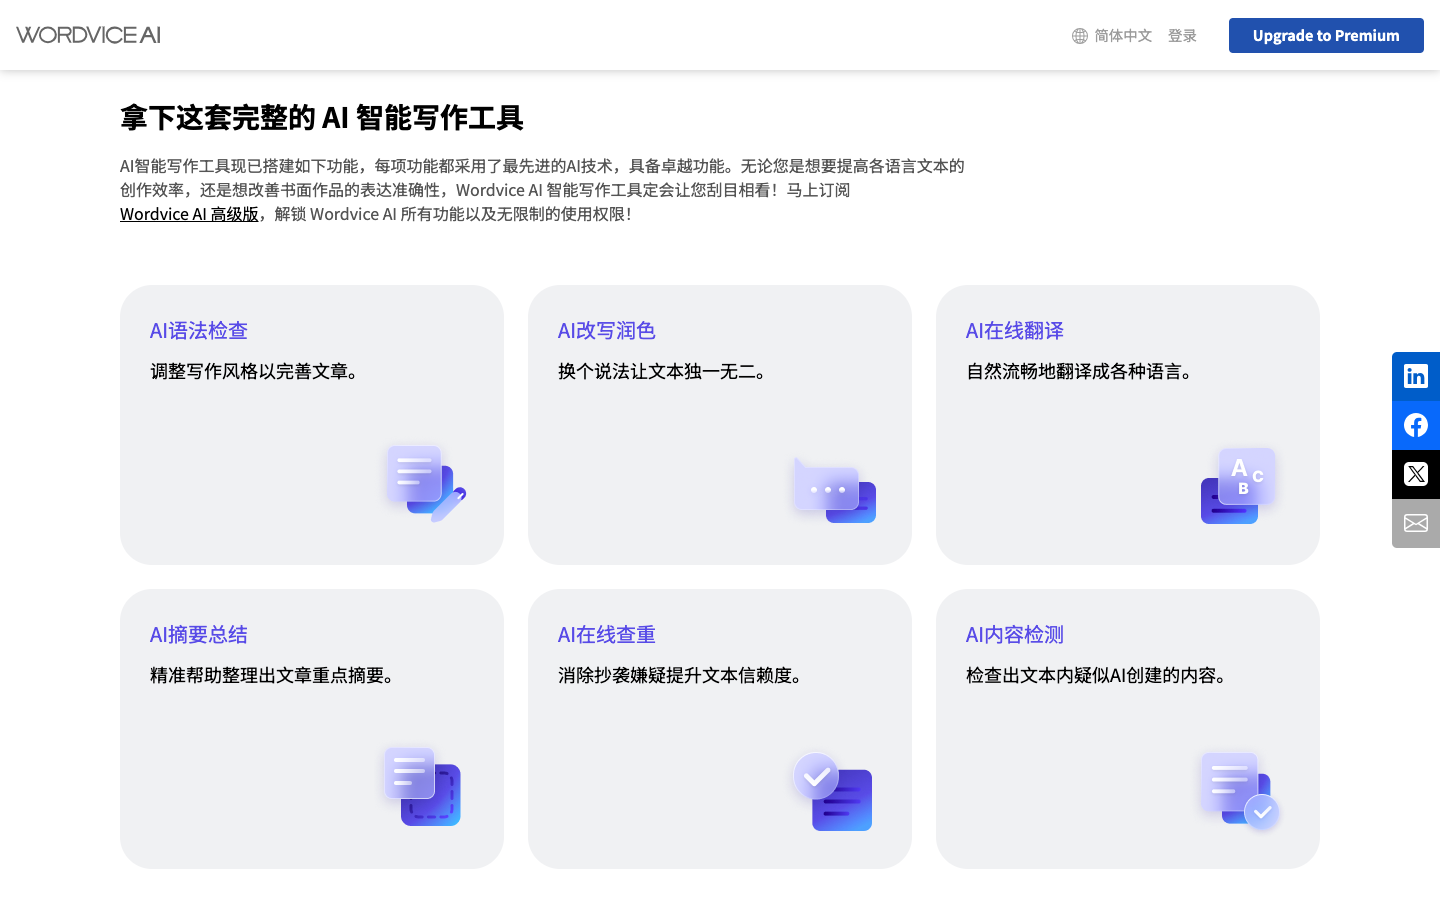Open the AI语法检查 feature page

click(x=198, y=330)
